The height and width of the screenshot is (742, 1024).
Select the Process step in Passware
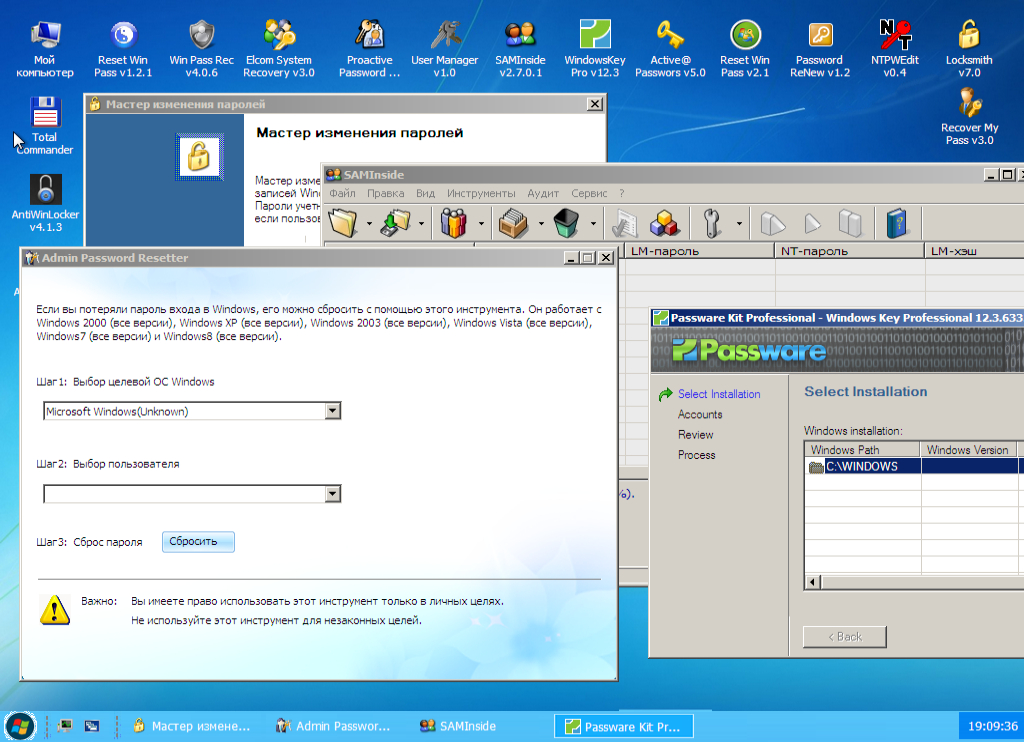(x=697, y=455)
